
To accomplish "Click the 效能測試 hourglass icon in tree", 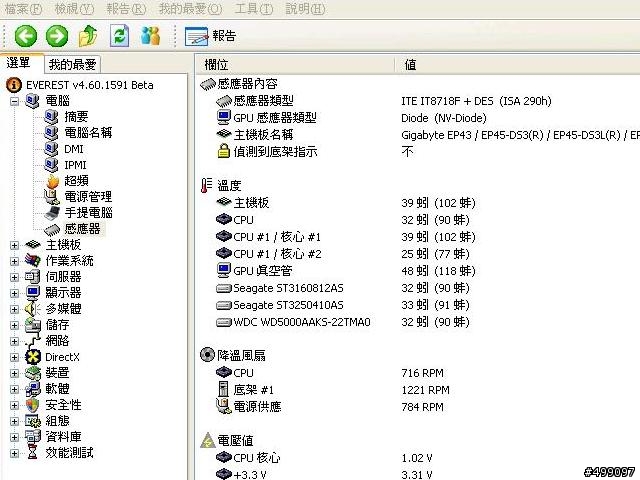I will pos(33,453).
